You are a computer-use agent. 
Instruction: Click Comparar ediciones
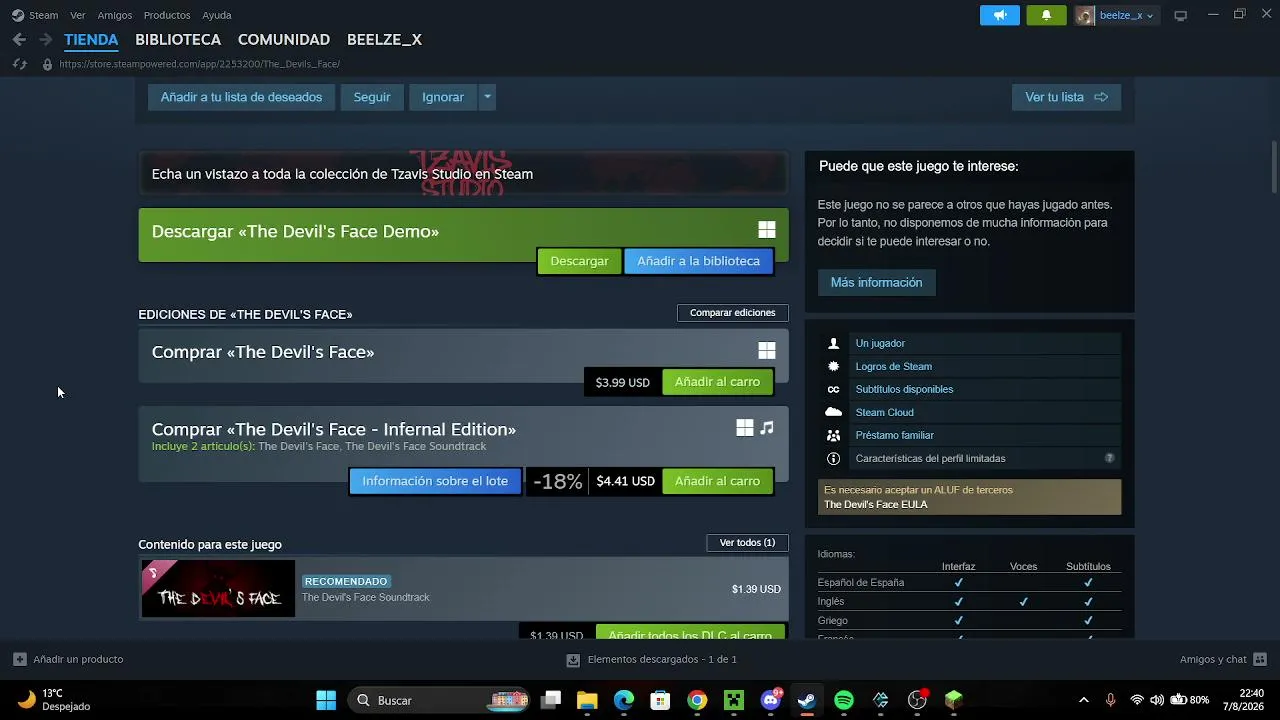click(x=732, y=313)
